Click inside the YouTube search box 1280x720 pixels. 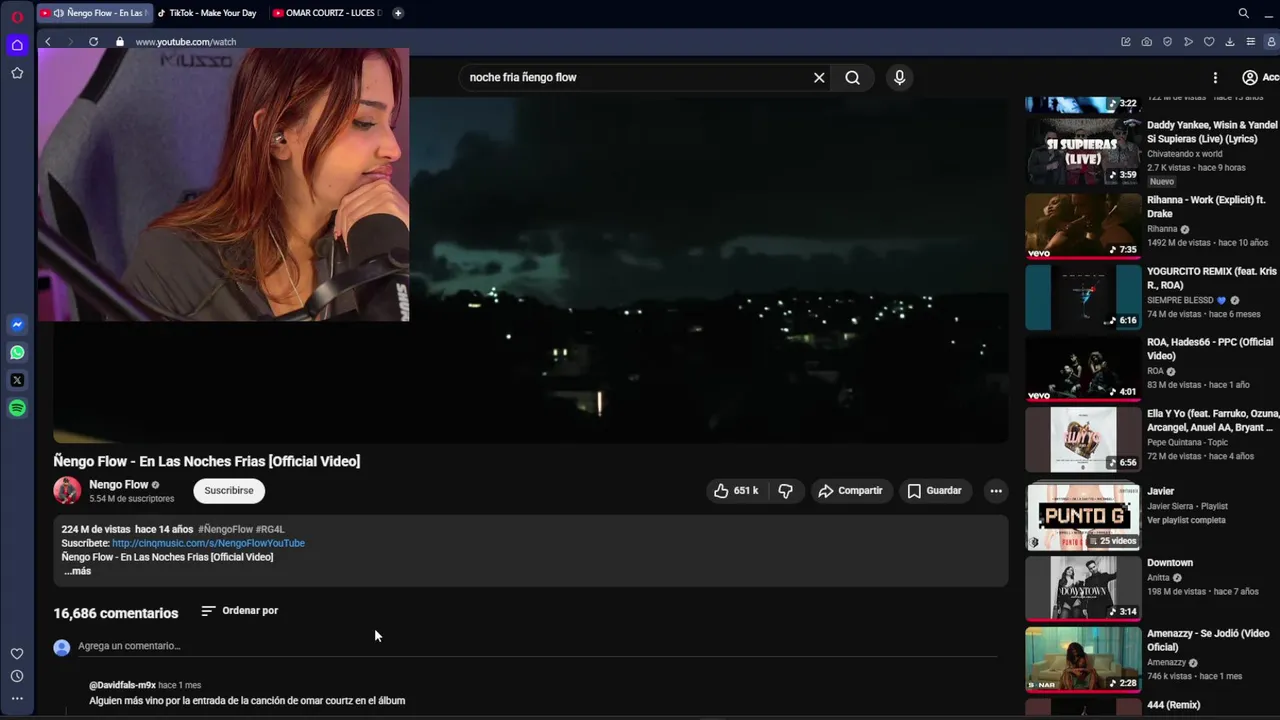tap(635, 77)
